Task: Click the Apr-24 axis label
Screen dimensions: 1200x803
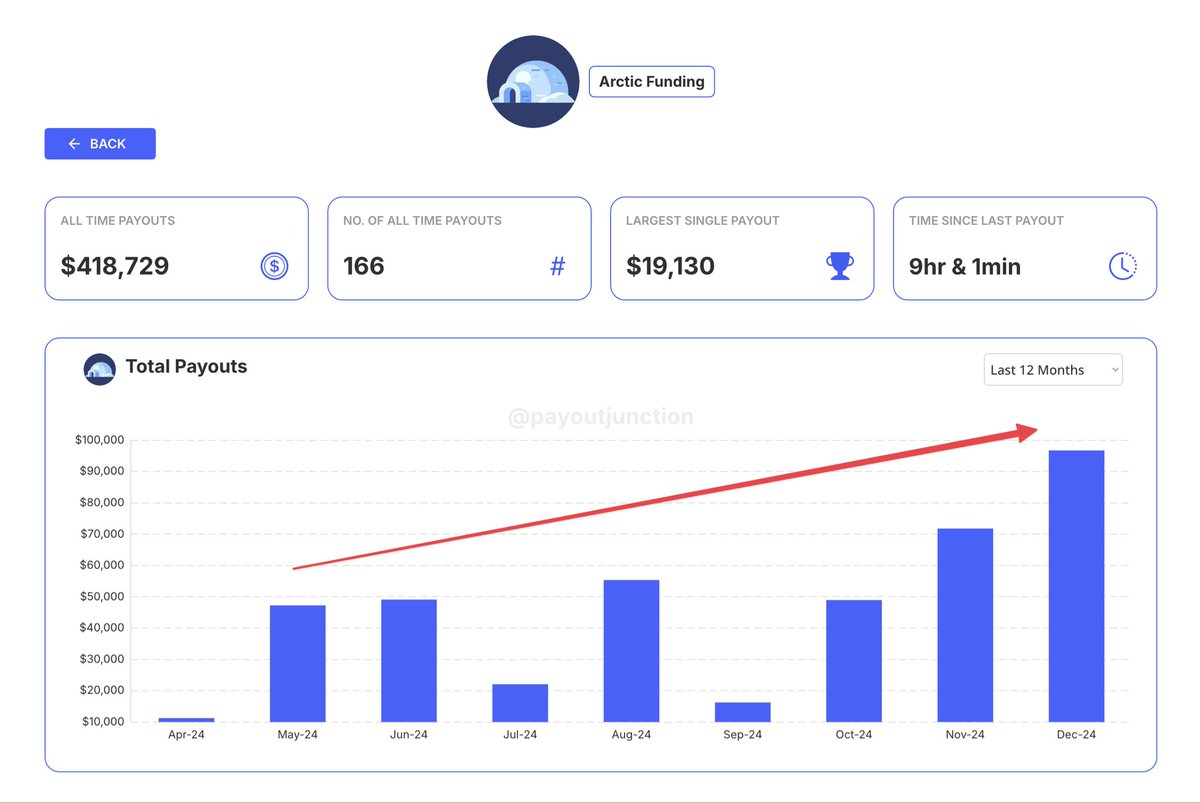Action: pyautogui.click(x=186, y=735)
